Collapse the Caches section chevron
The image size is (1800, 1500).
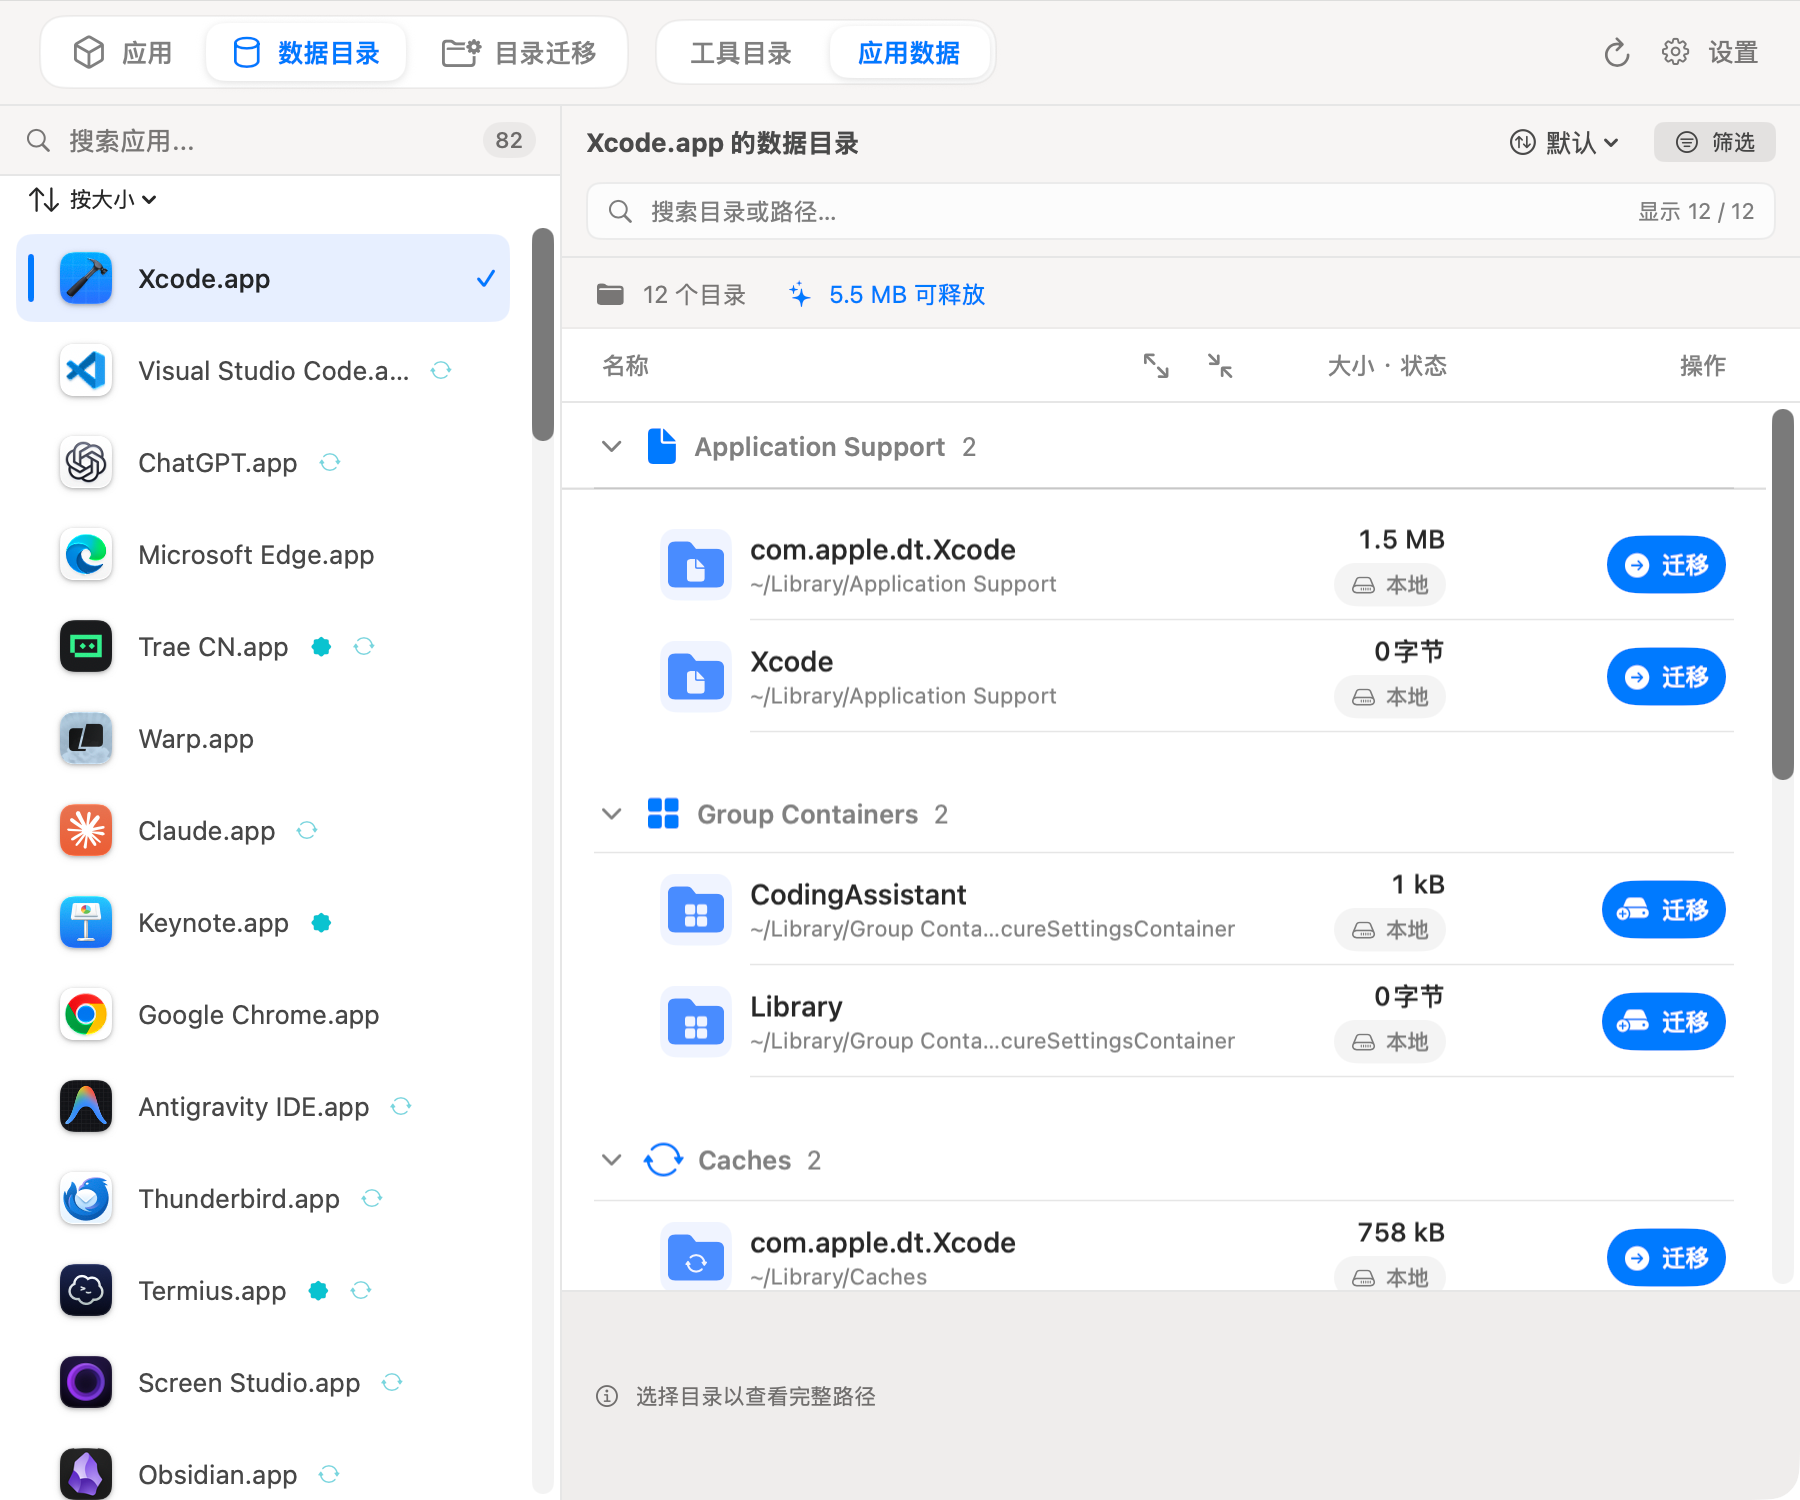click(612, 1160)
